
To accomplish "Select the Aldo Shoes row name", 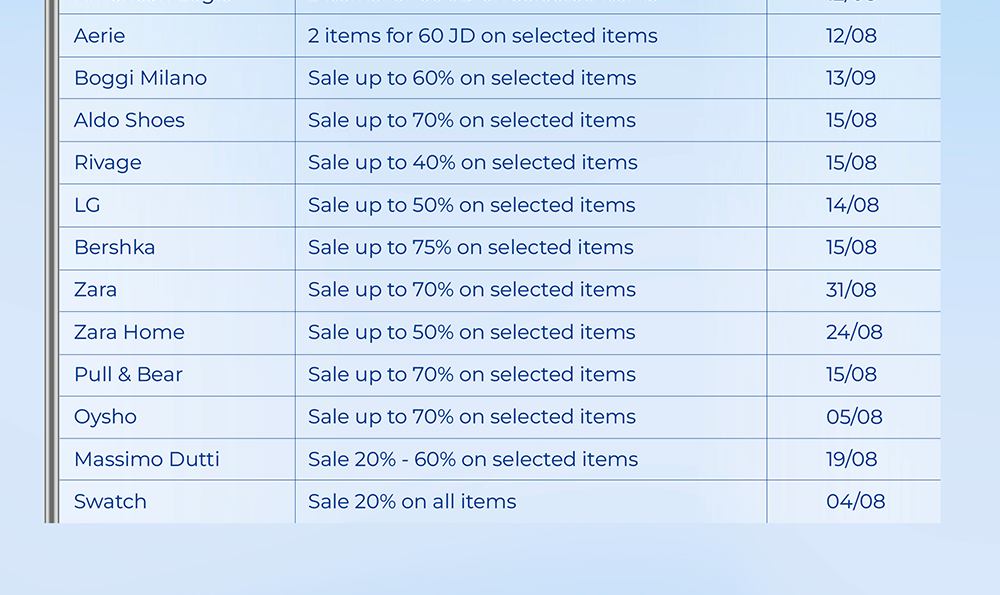I will point(129,120).
